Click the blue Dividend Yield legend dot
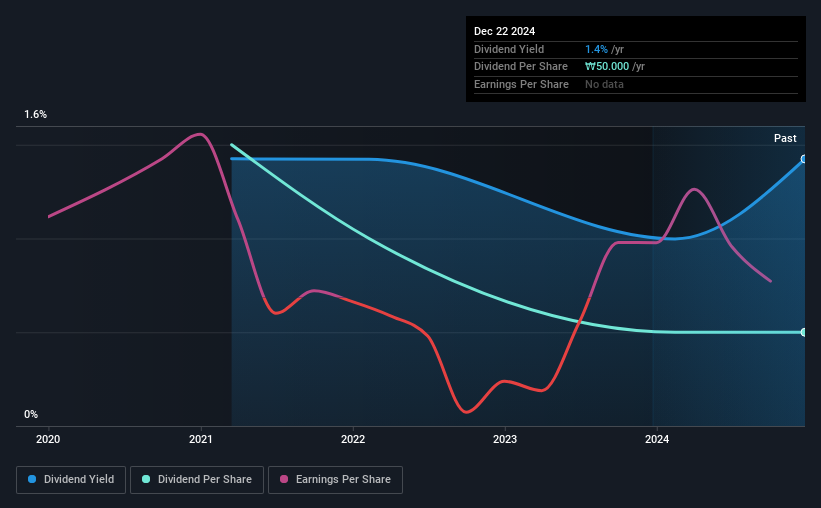This screenshot has height=508, width=821. [x=32, y=479]
